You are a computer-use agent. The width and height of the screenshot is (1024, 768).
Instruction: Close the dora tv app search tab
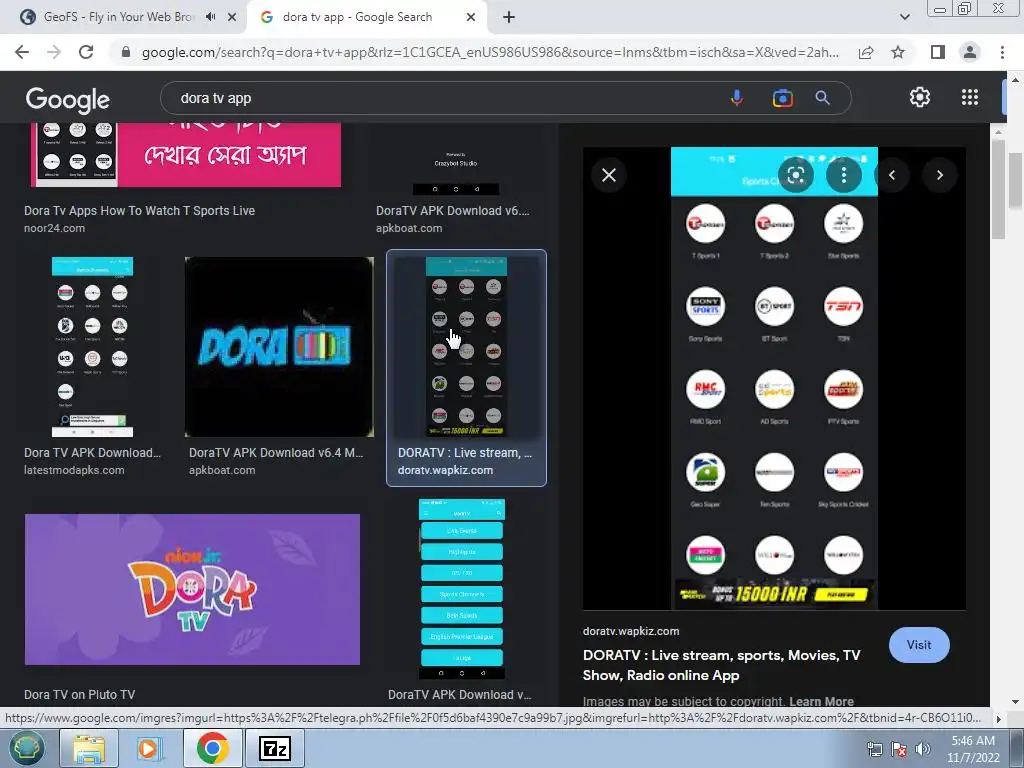471,17
